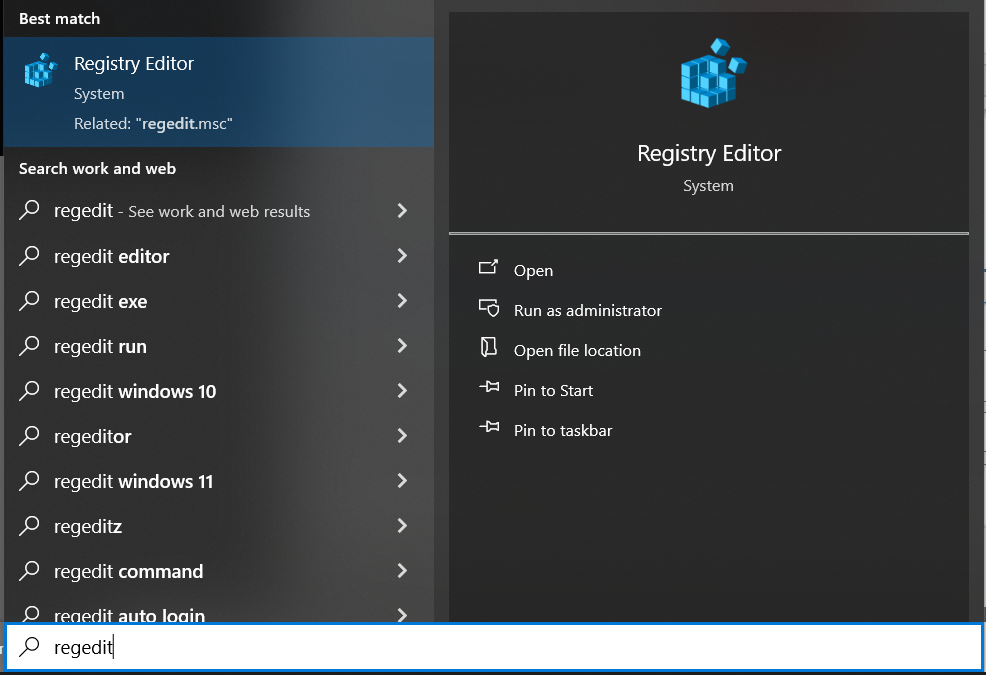Click the search magnifier in the input bar
This screenshot has width=986, height=675.
pyautogui.click(x=28, y=647)
